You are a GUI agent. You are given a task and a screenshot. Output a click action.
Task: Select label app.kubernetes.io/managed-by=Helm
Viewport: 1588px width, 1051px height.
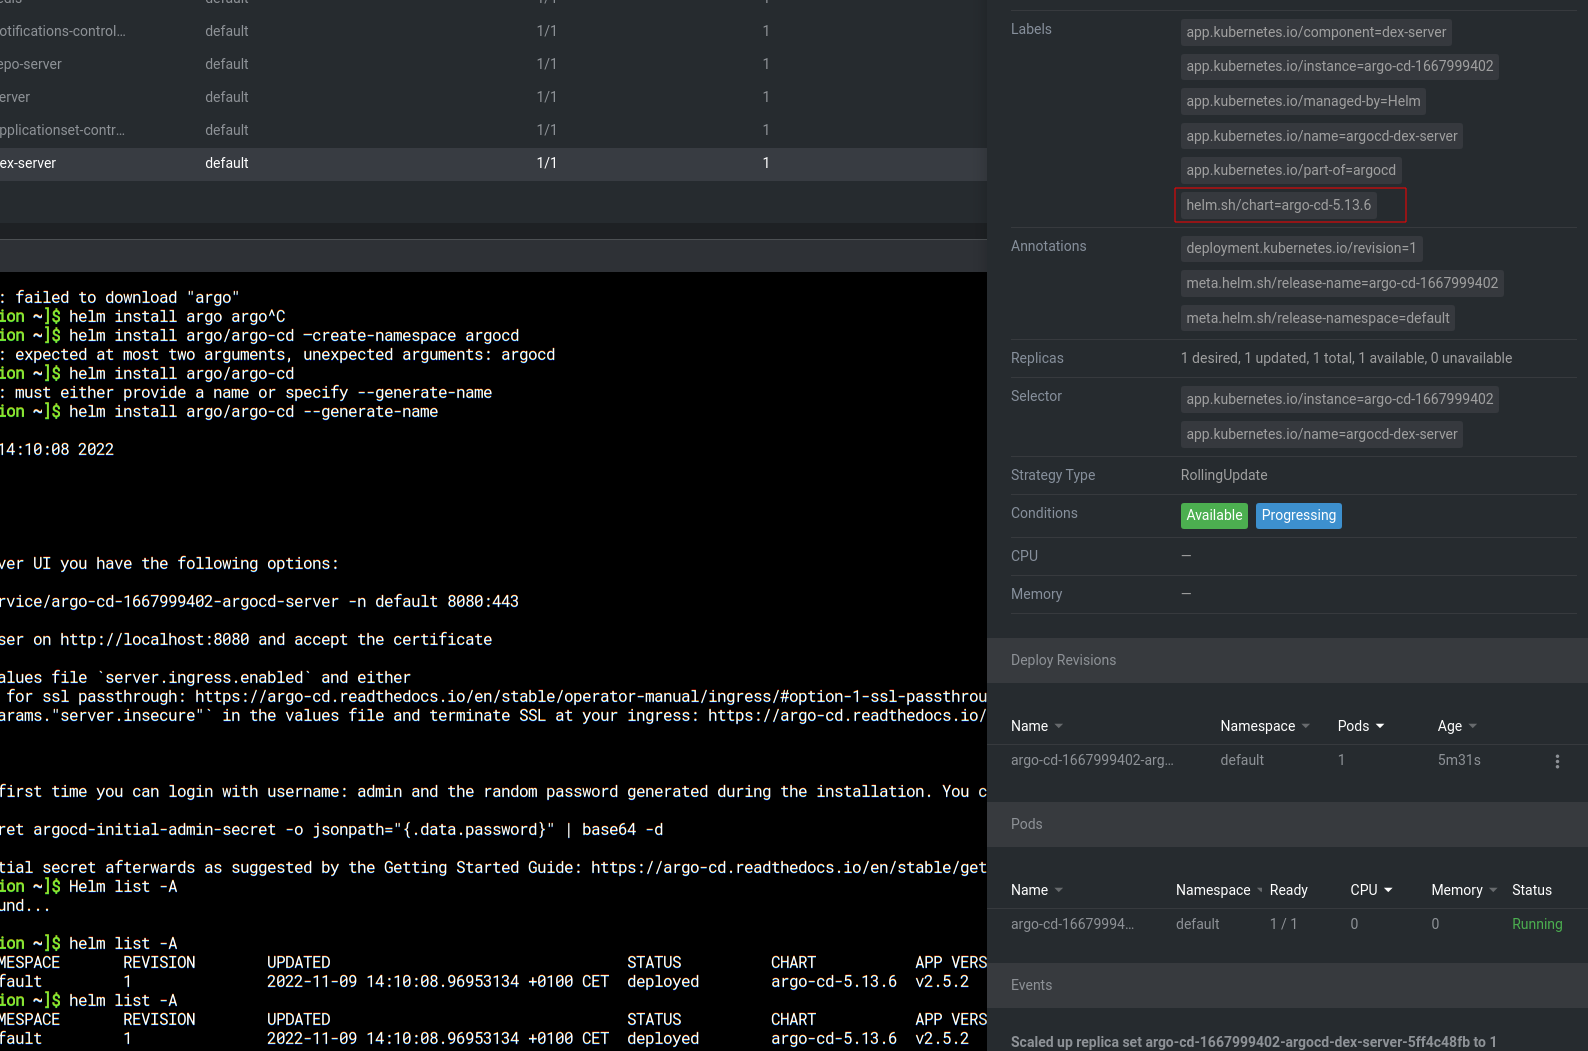[x=1303, y=101]
